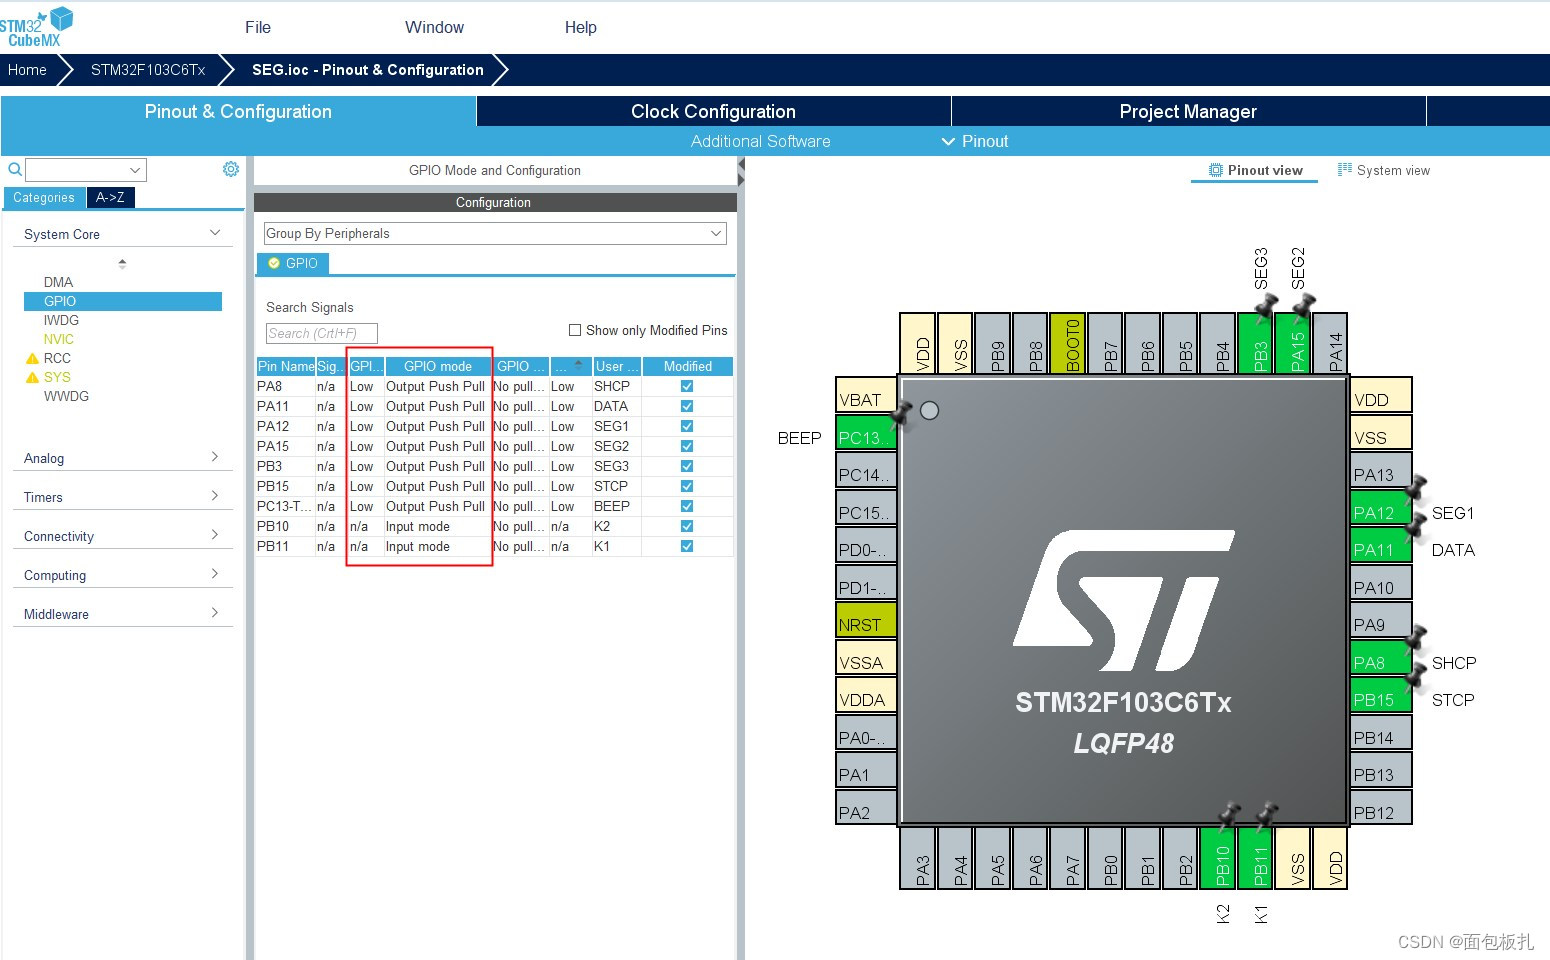Toggle Modified checkbox for PA11 row
Viewport: 1550px width, 960px height.
(687, 406)
